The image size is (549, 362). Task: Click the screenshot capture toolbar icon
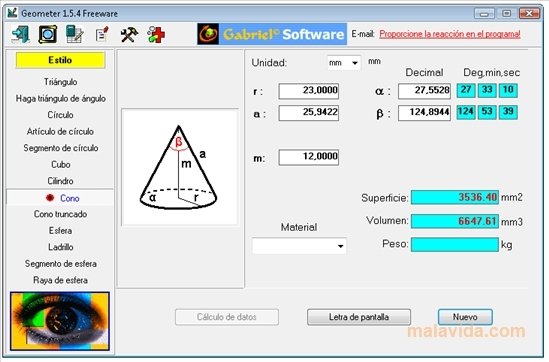48,34
